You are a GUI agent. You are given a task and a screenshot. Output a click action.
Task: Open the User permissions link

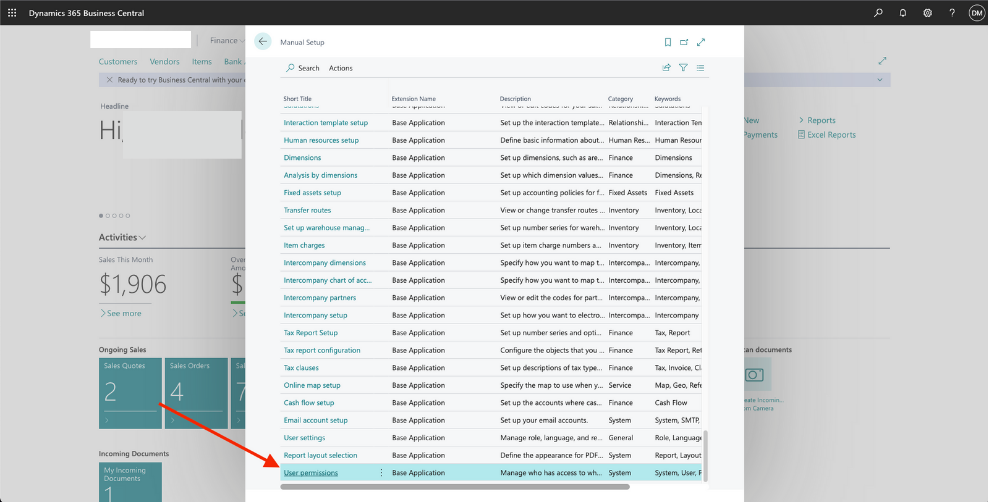click(311, 473)
